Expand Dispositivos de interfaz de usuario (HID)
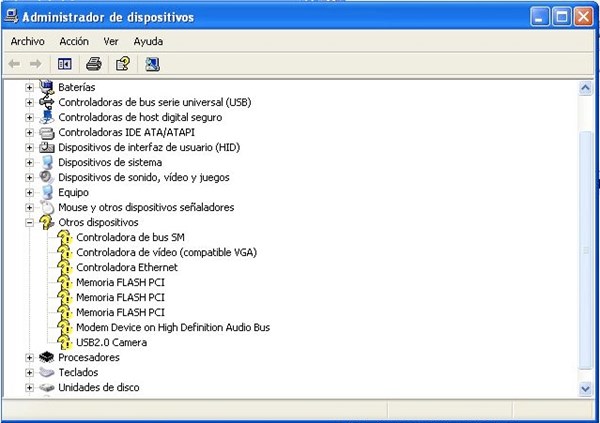600x423 pixels. (29, 147)
